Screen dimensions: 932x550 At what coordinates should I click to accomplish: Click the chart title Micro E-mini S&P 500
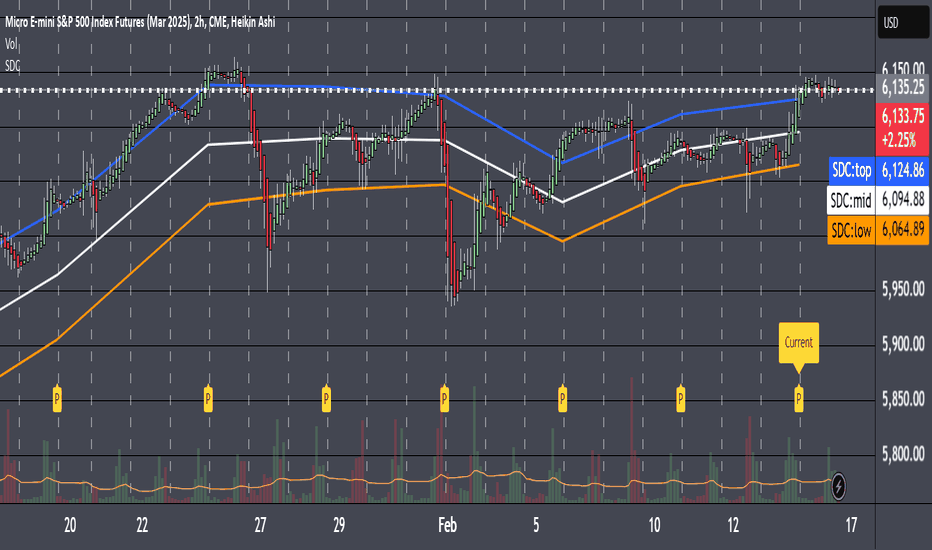point(140,23)
